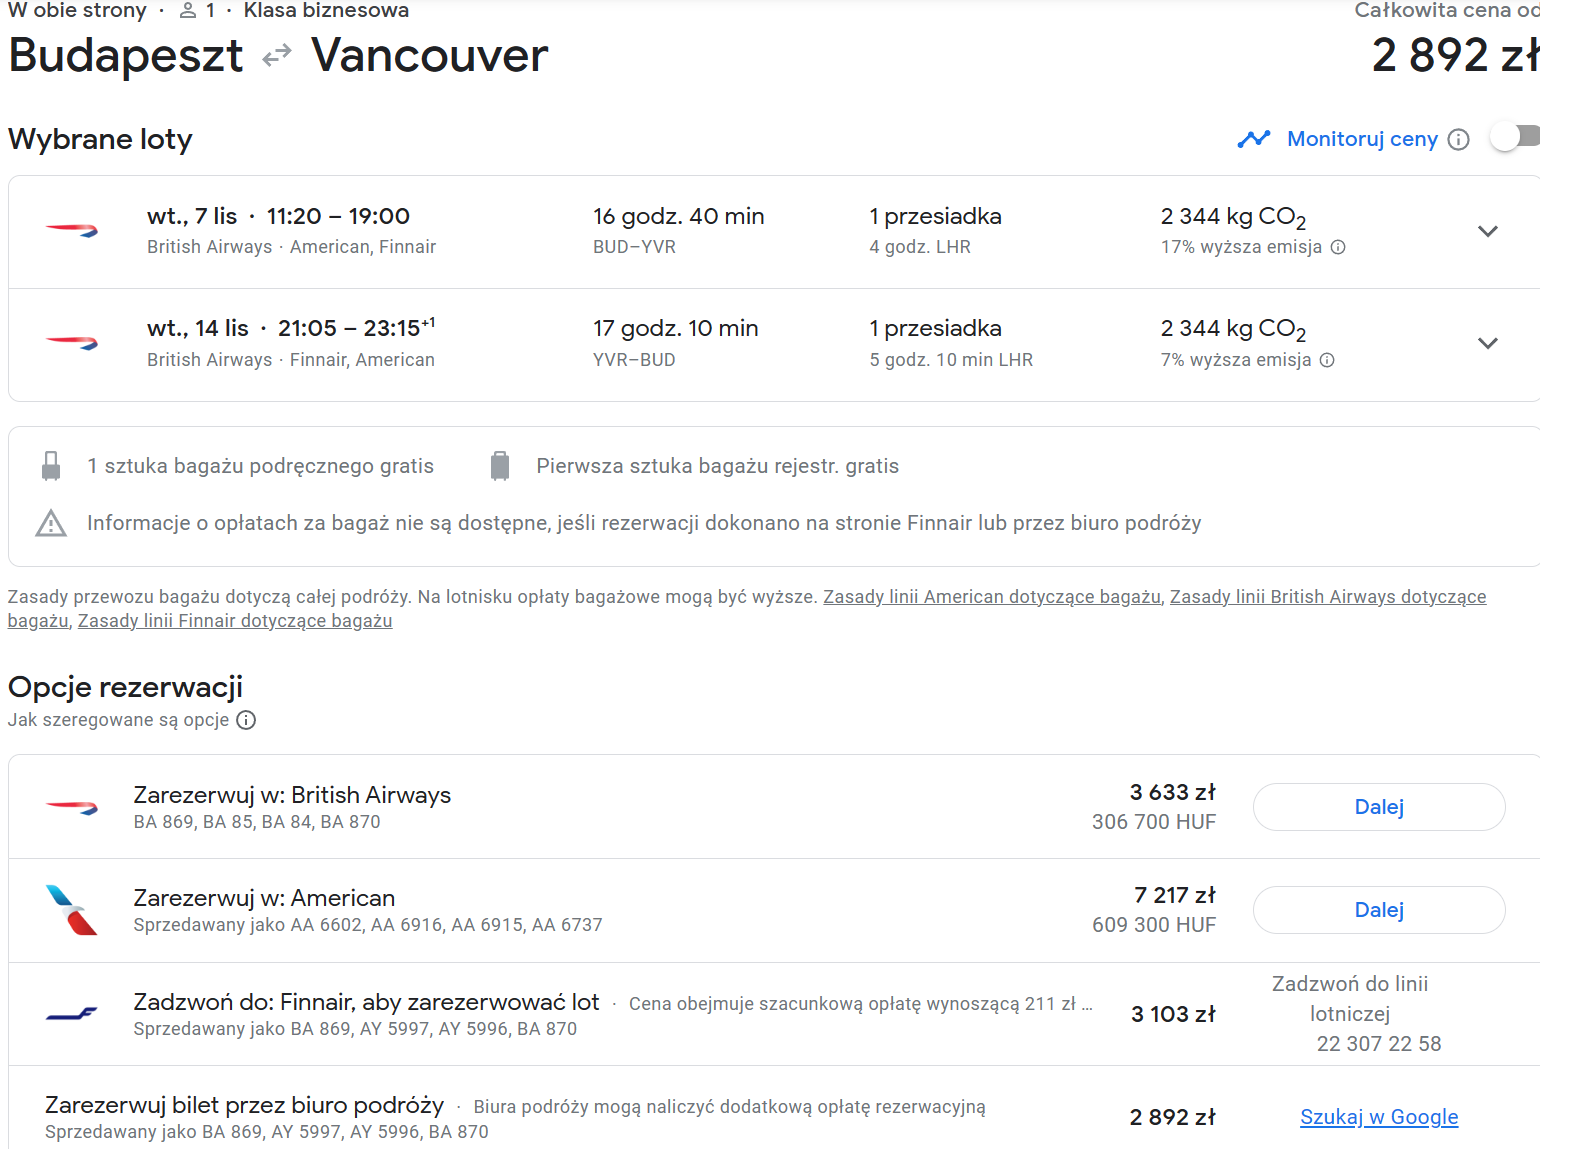The image size is (1580, 1156).
Task: Toggle the Monitoruj ceny price tracking switch
Action: (x=1516, y=137)
